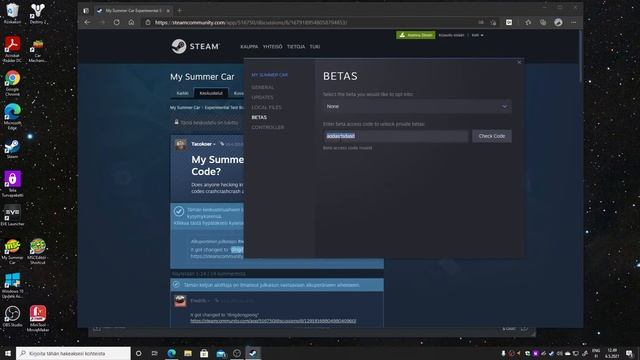The width and height of the screenshot is (640, 360).
Task: Open KAUPPA in the Steam menu
Action: 249,47
